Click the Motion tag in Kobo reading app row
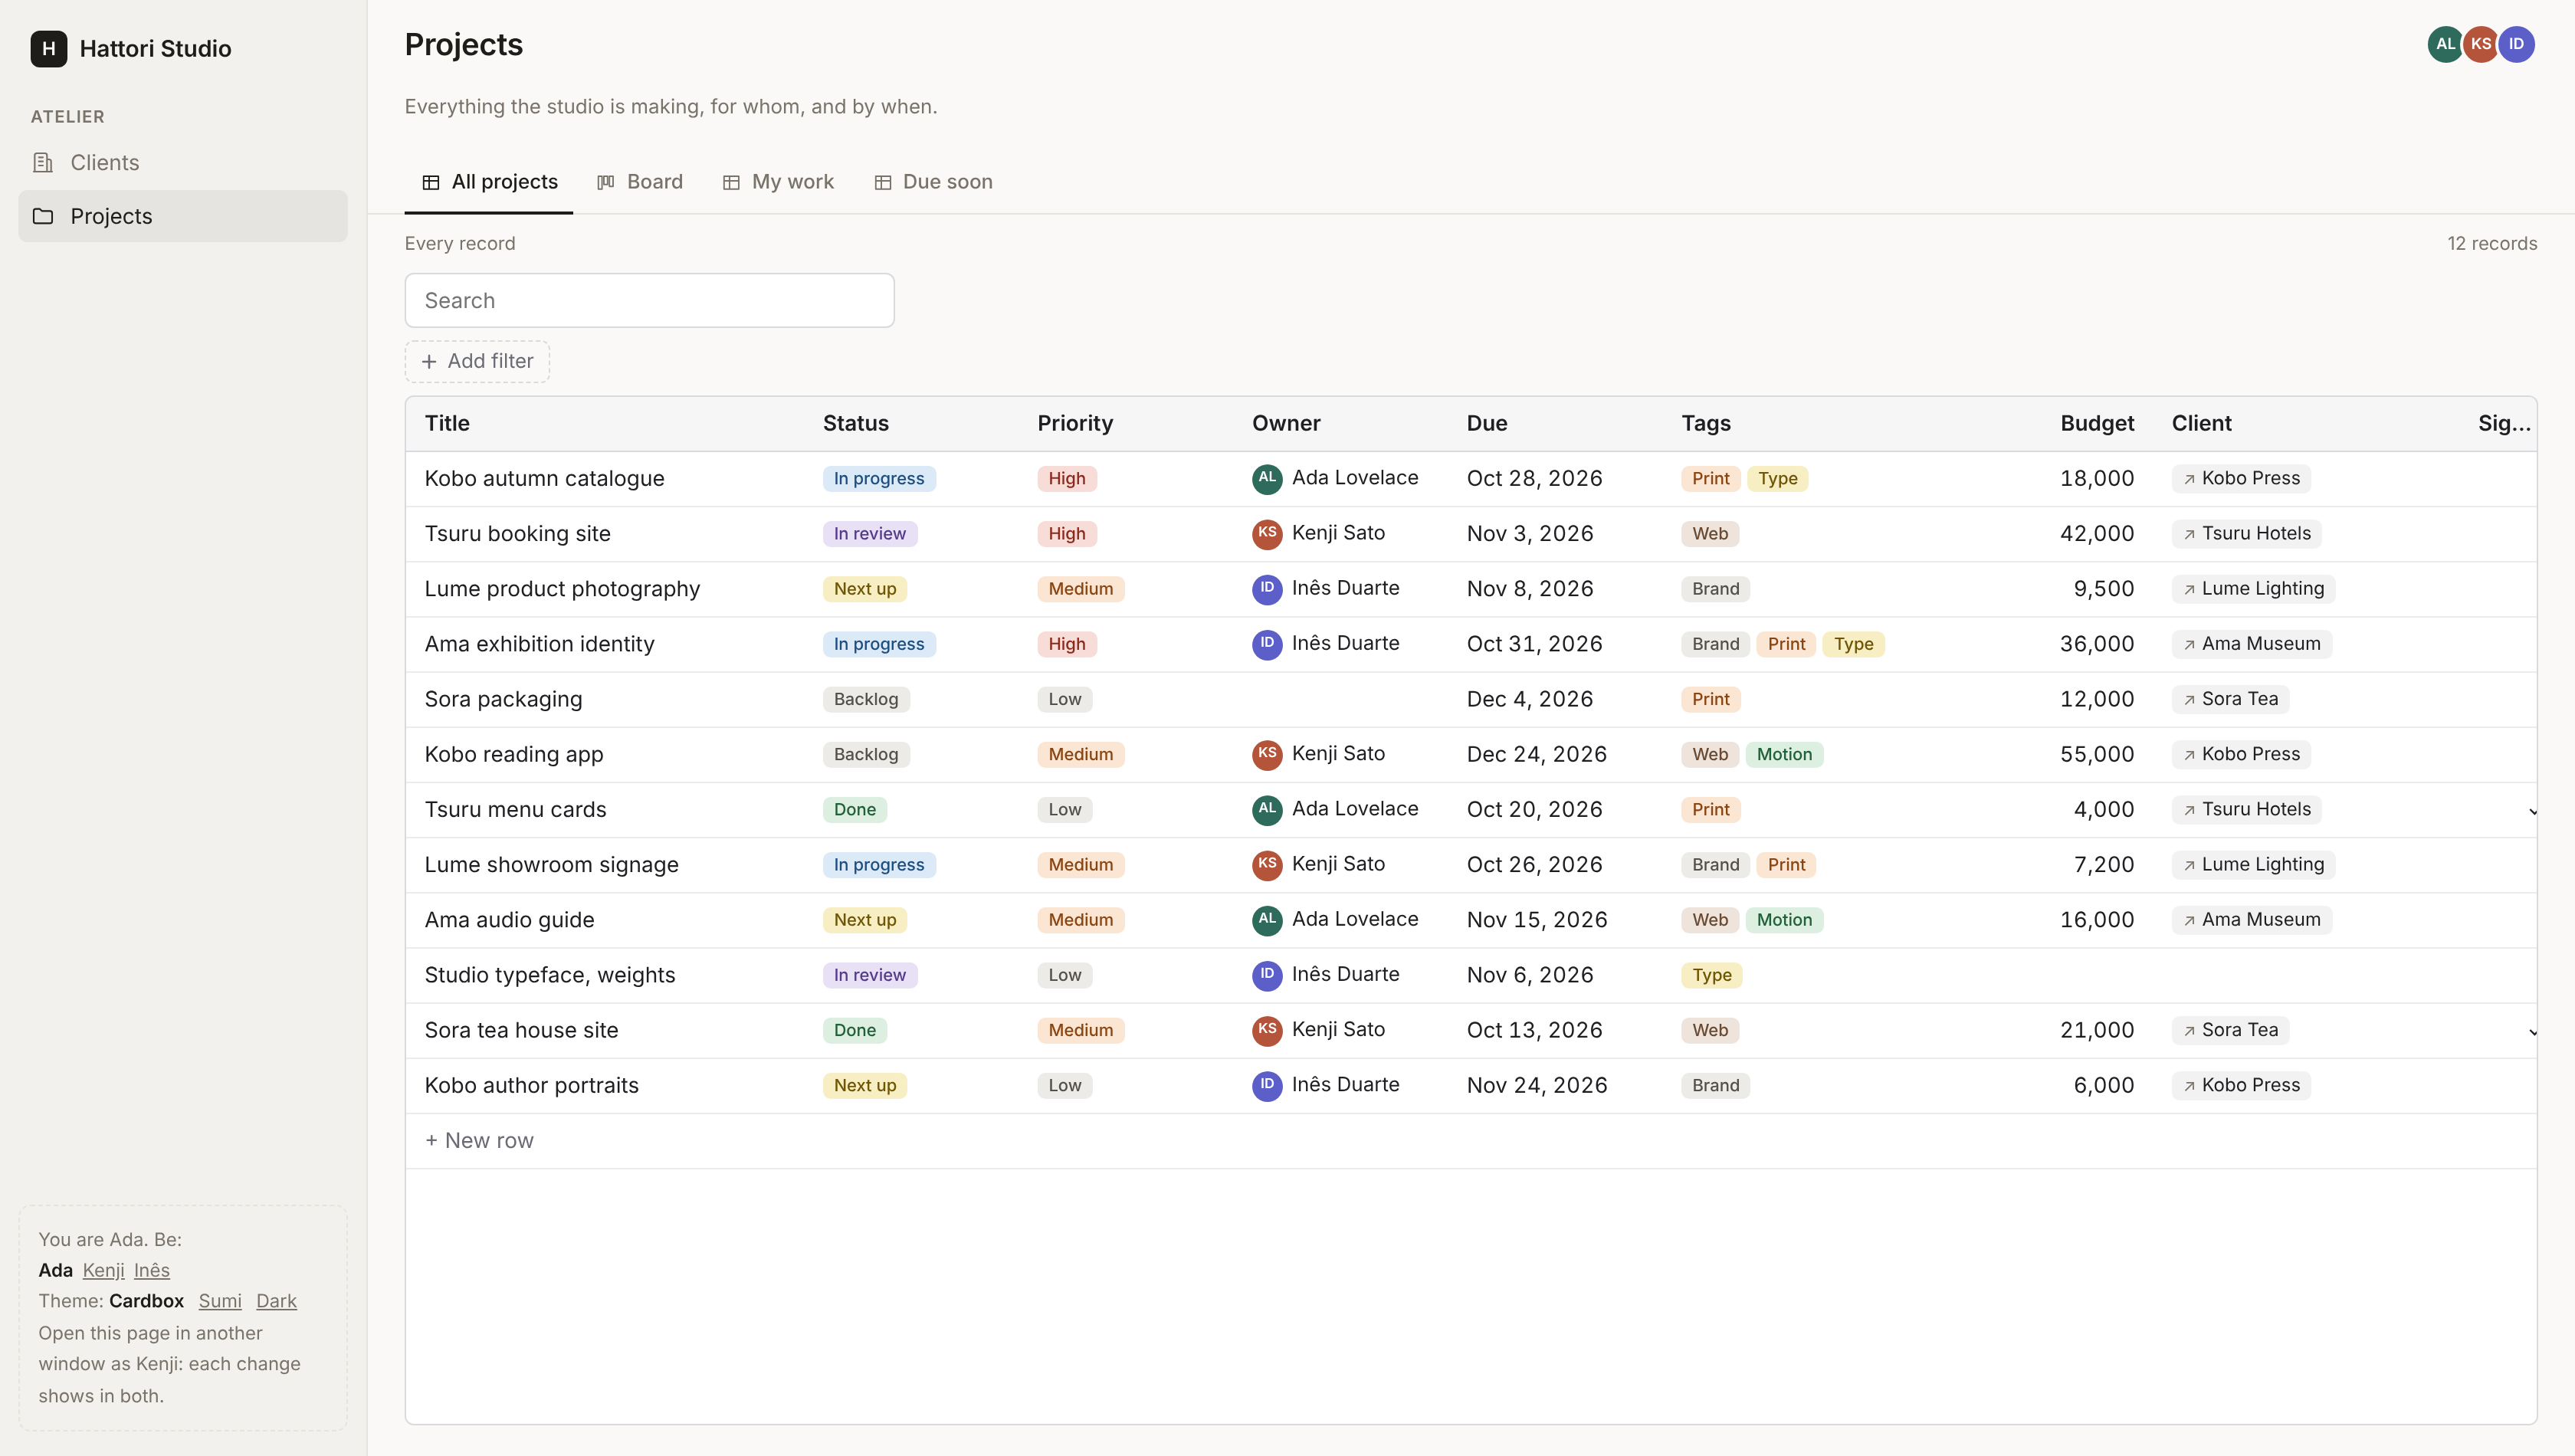The width and height of the screenshot is (2575, 1456). click(x=1784, y=754)
